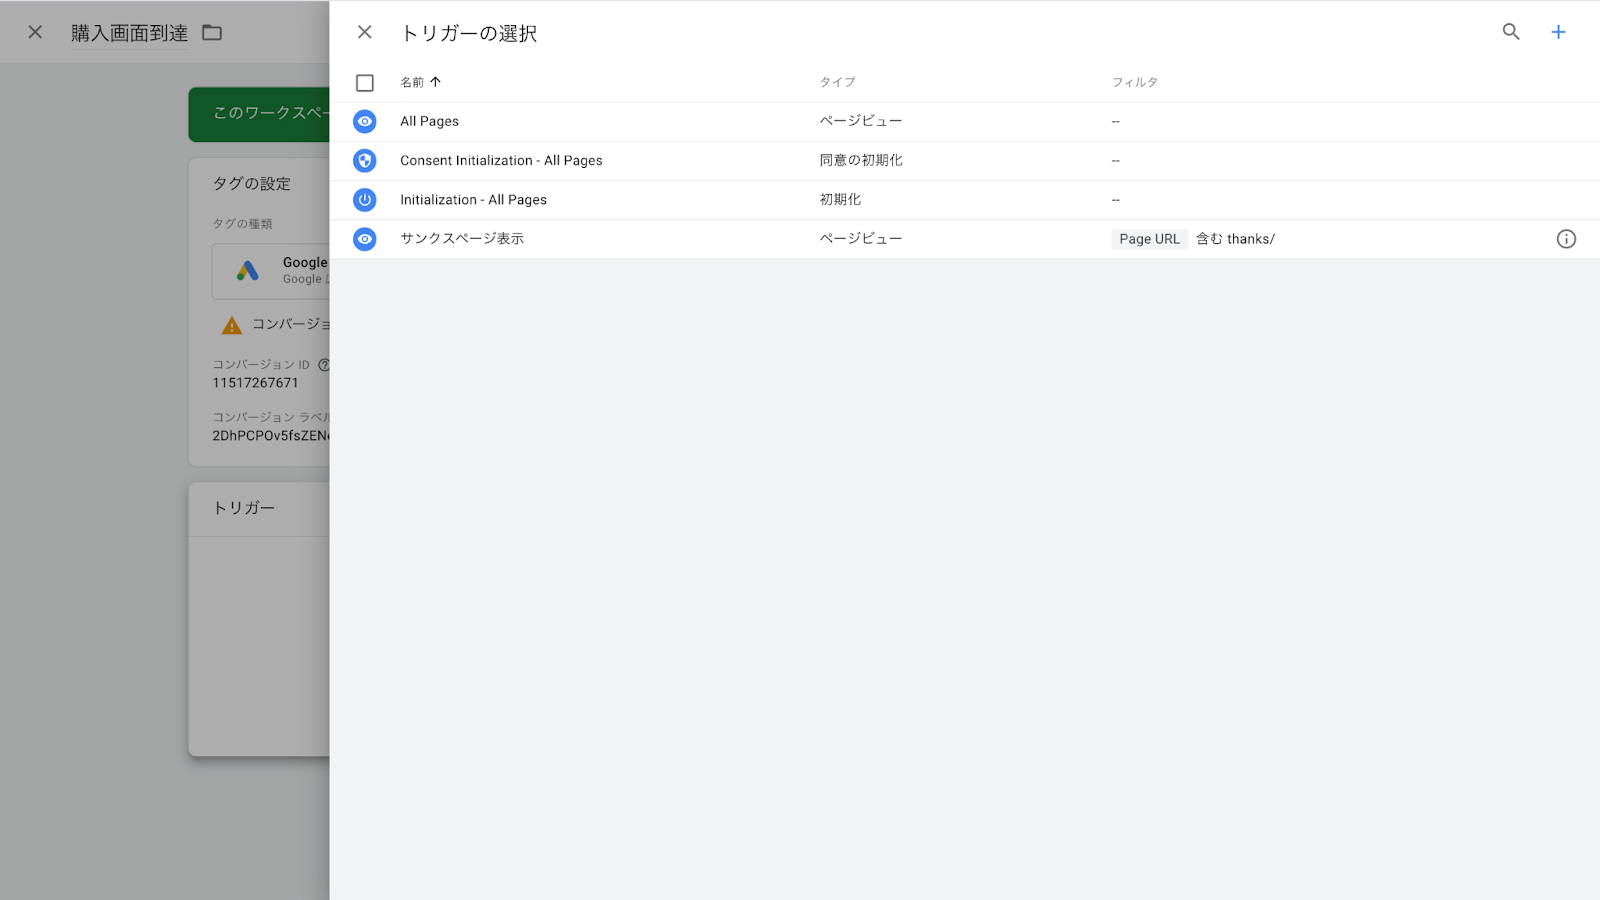Click the Page URL filter chip
The image size is (1600, 900).
click(x=1149, y=239)
